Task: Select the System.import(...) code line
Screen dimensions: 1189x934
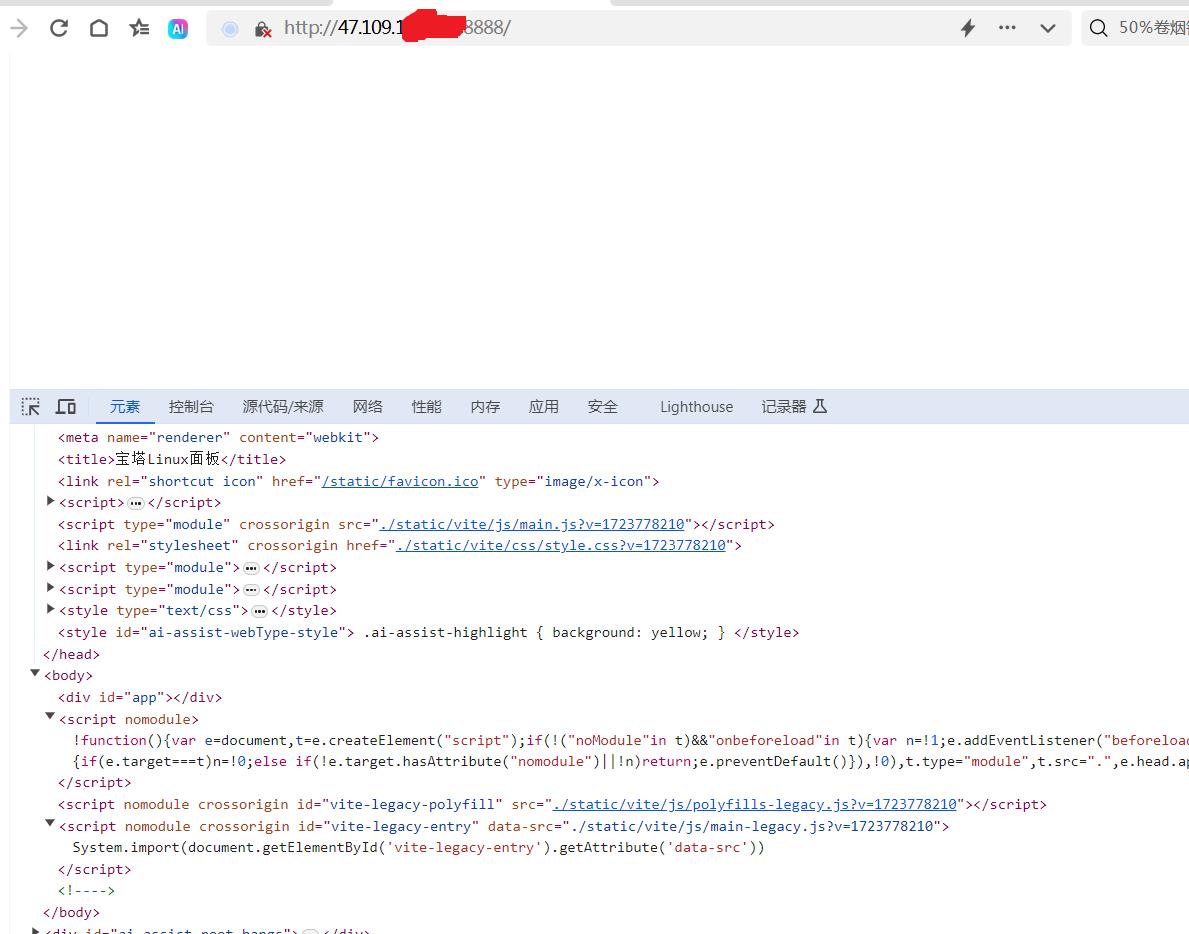Action: tap(419, 848)
